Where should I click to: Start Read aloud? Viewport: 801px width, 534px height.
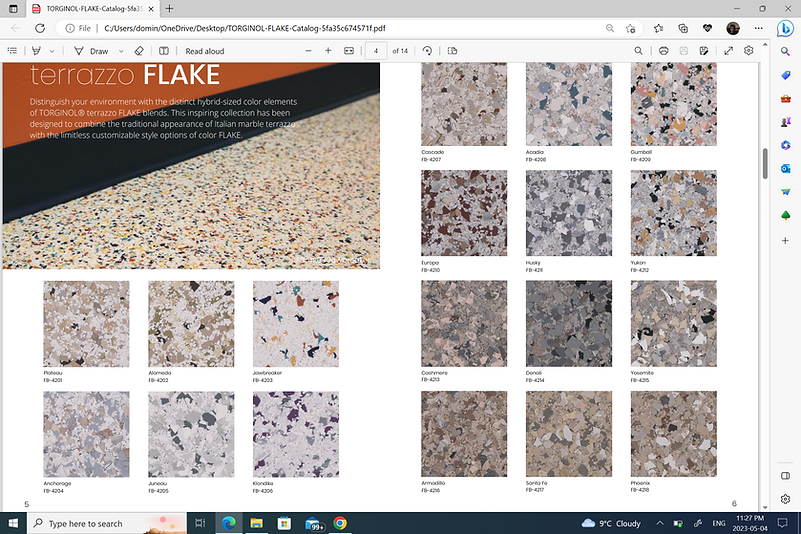click(205, 51)
